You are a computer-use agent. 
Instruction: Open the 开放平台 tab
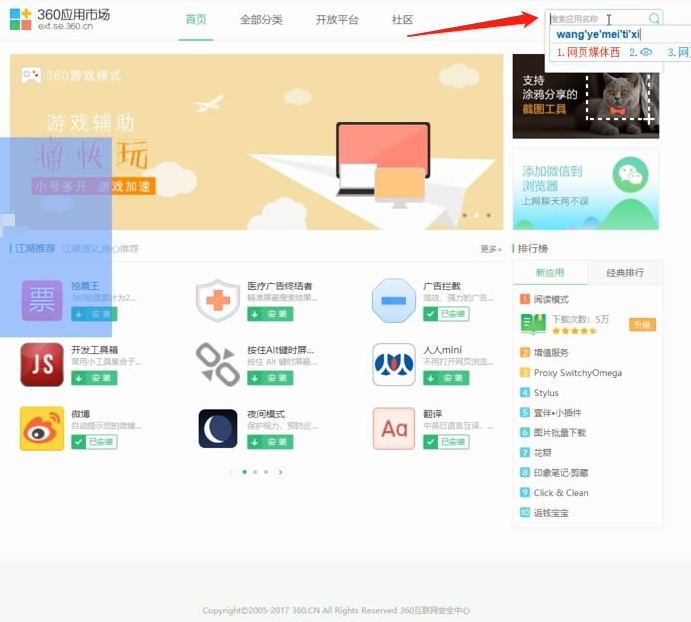click(x=337, y=19)
